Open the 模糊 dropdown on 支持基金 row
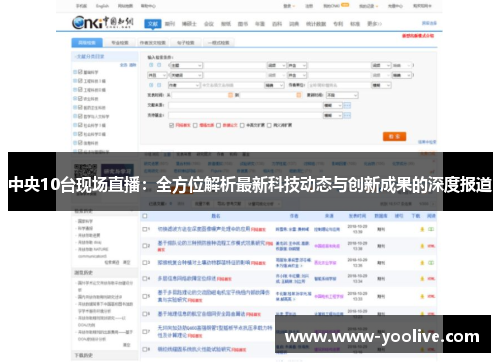The height and width of the screenshot is (362, 500). point(333,115)
